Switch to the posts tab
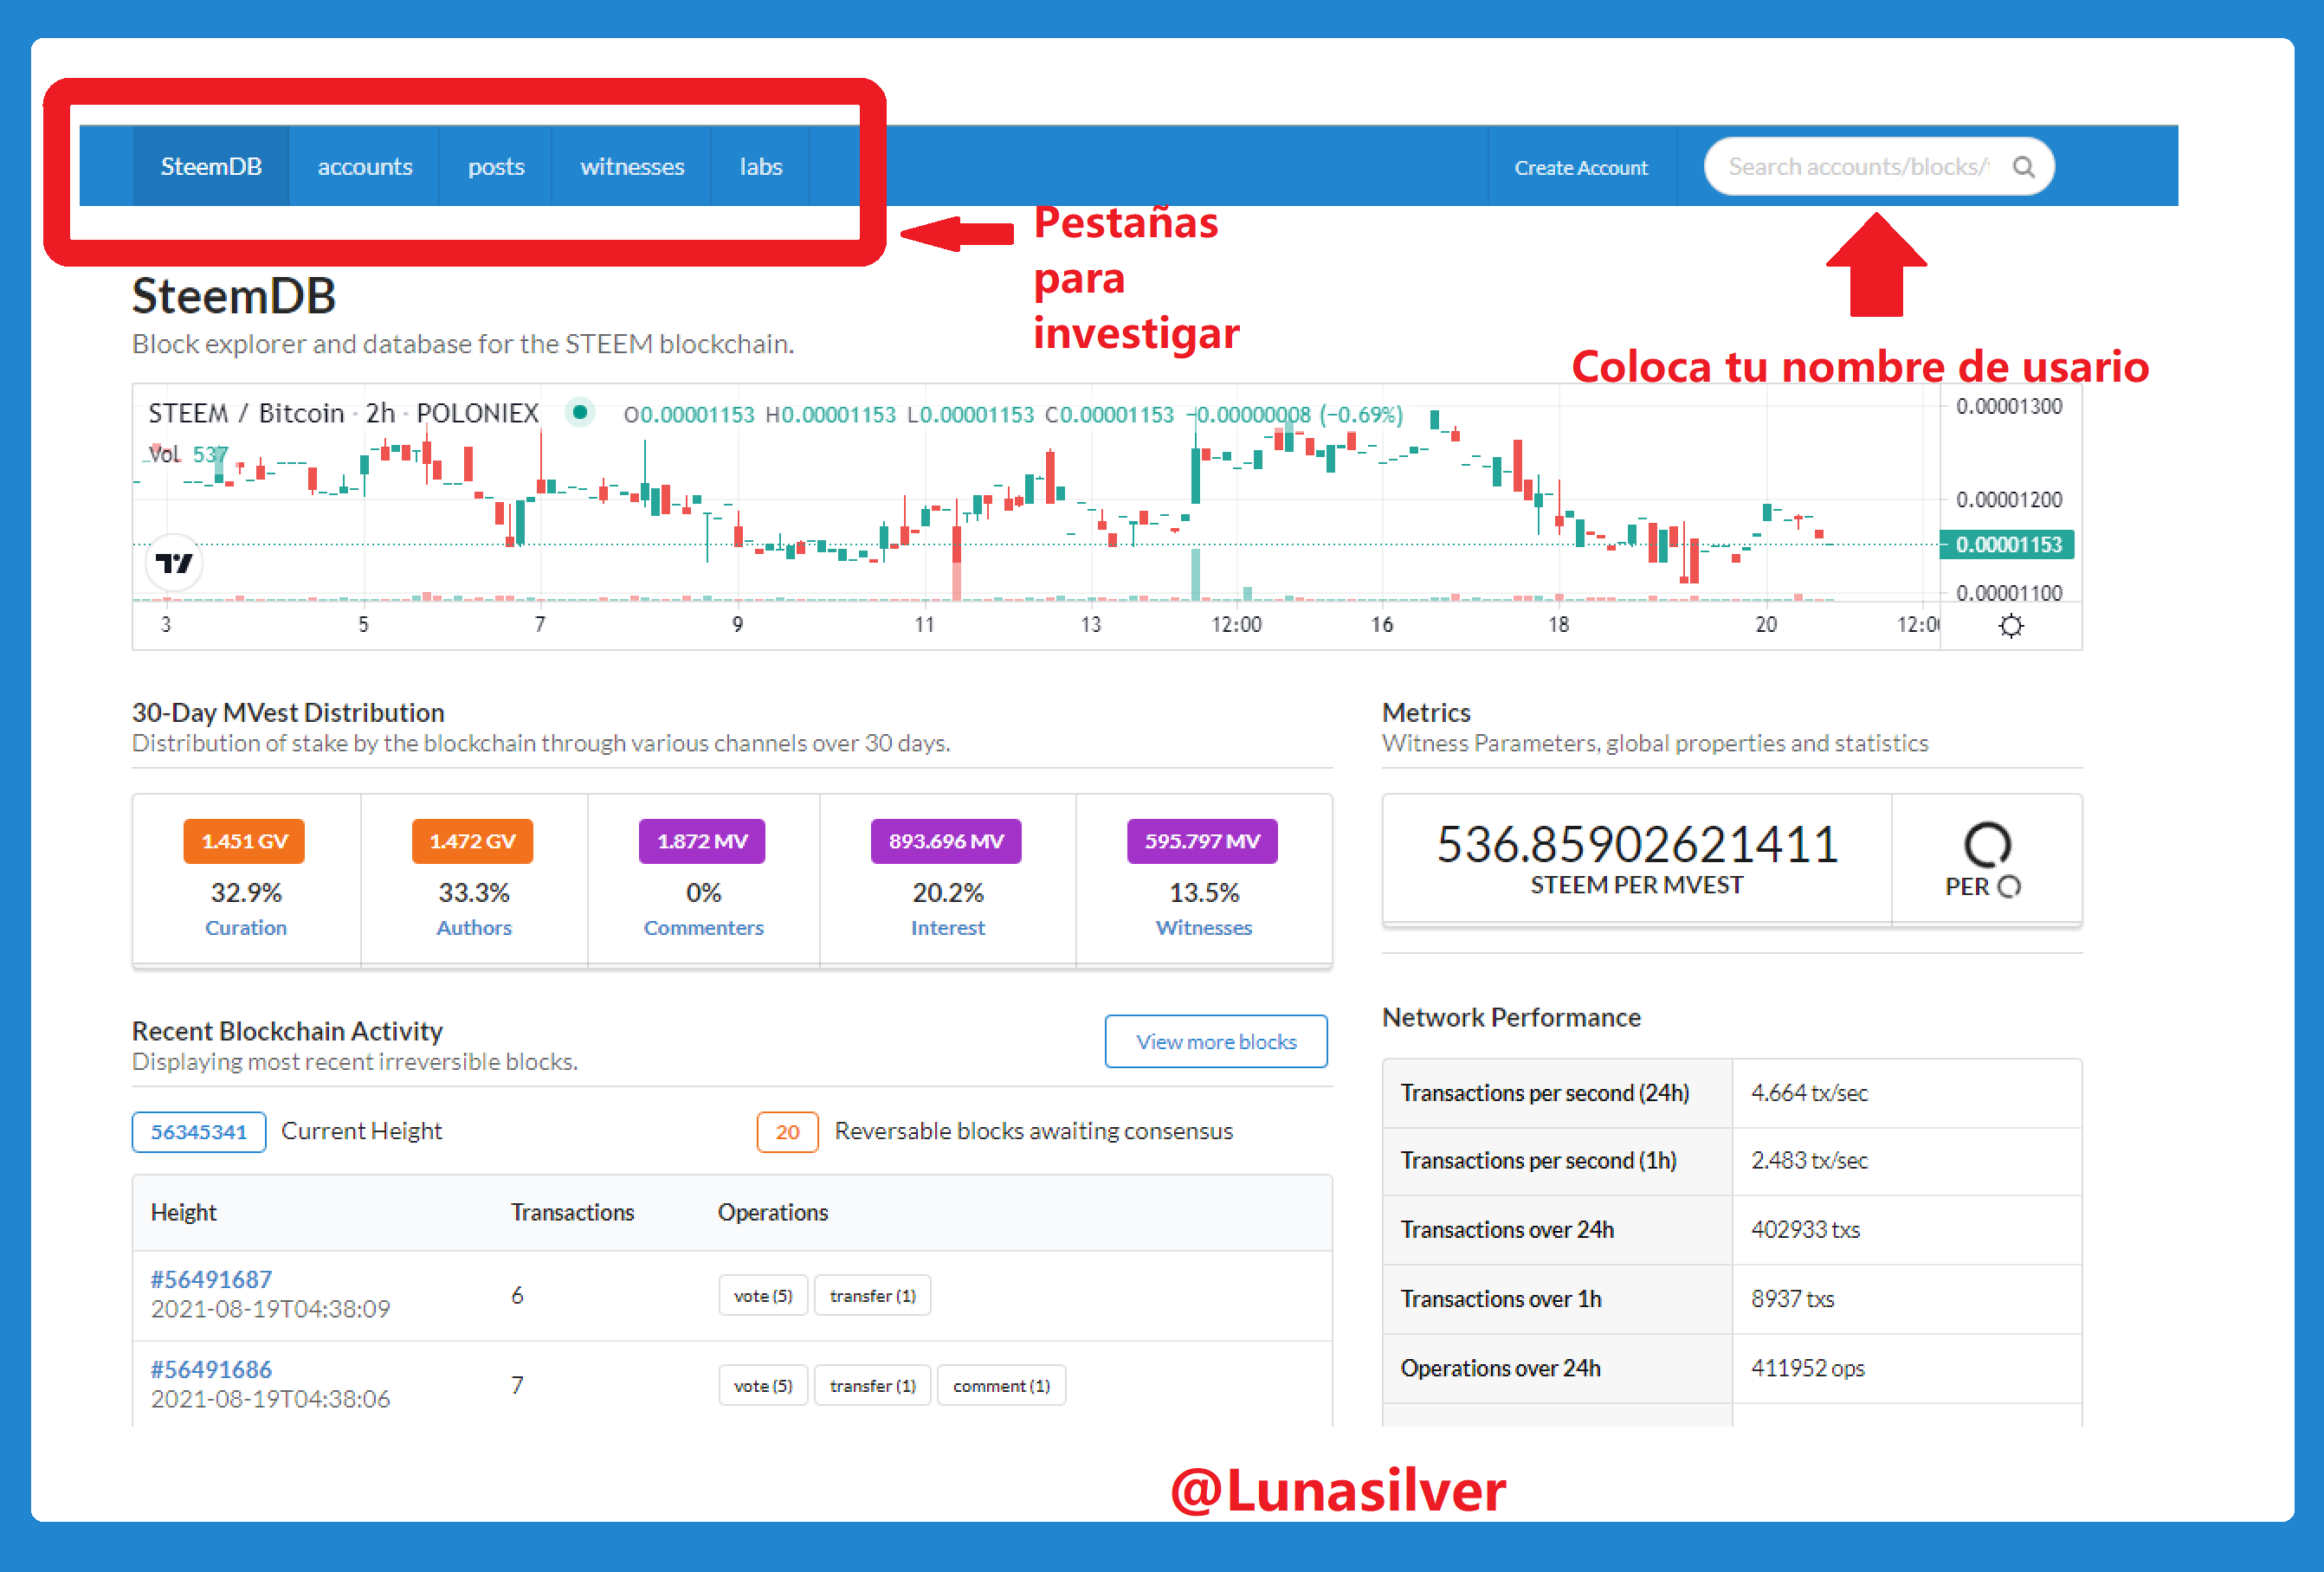2324x1572 pixels. [496, 166]
